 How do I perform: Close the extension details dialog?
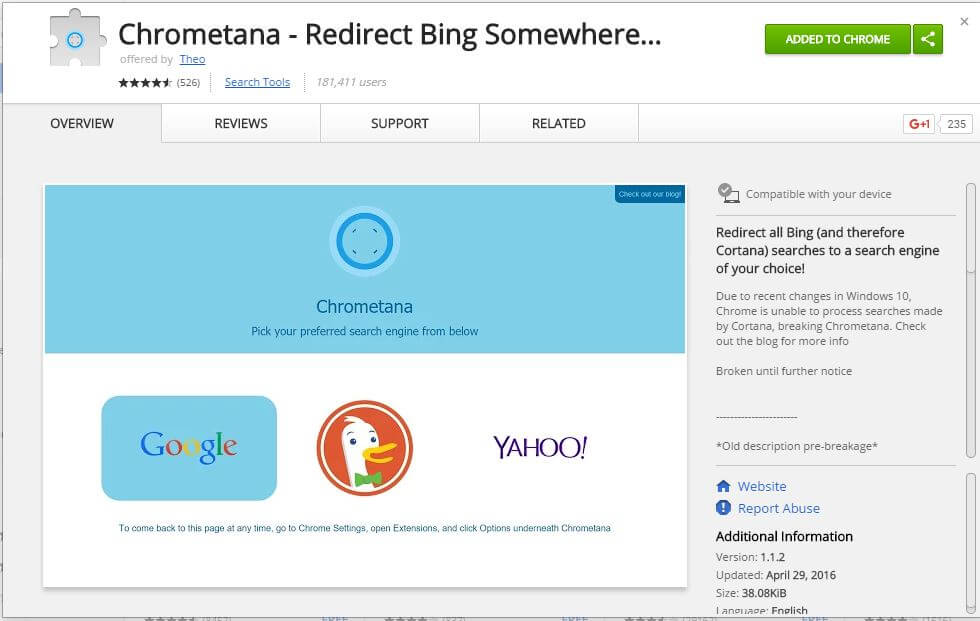coord(964,22)
